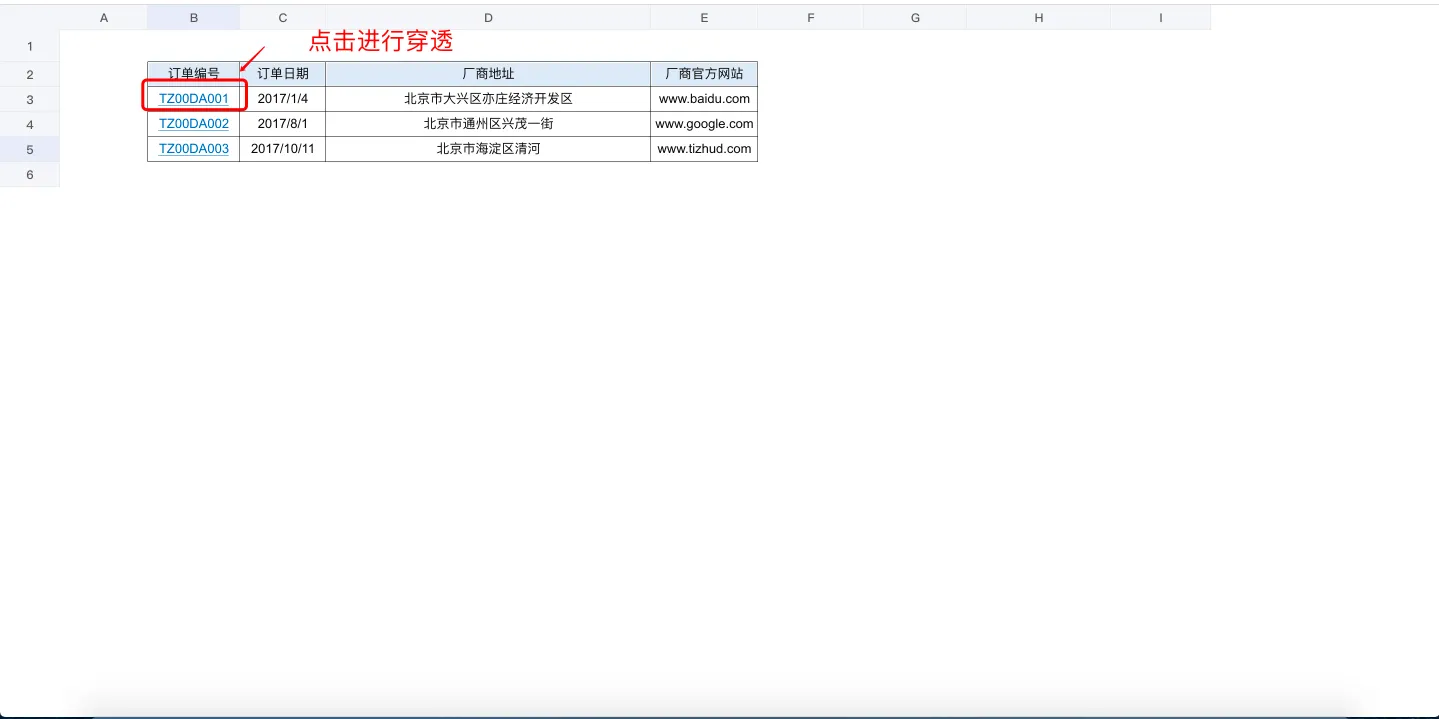Select row 2 header
Viewport: 1439px width, 719px height.
30,74
